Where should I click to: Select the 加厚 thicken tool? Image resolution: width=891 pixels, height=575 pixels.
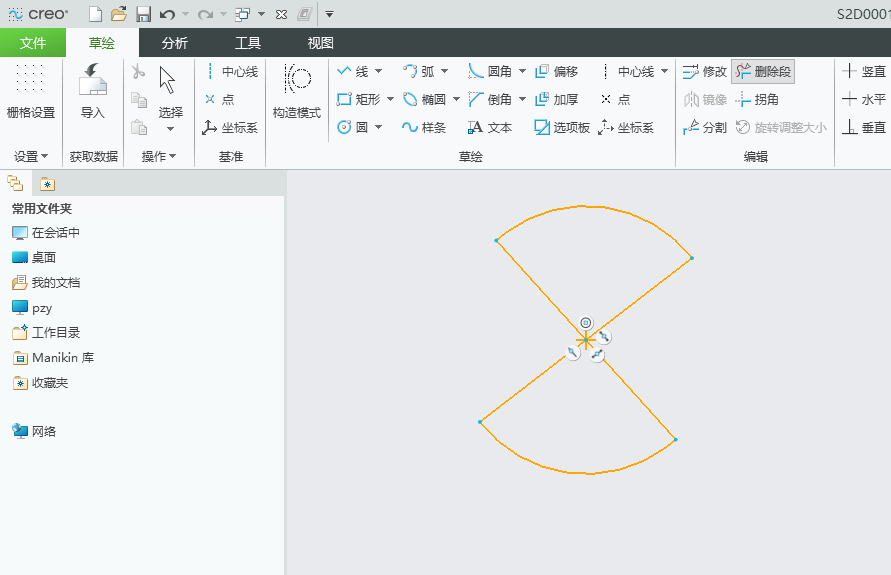(x=557, y=99)
